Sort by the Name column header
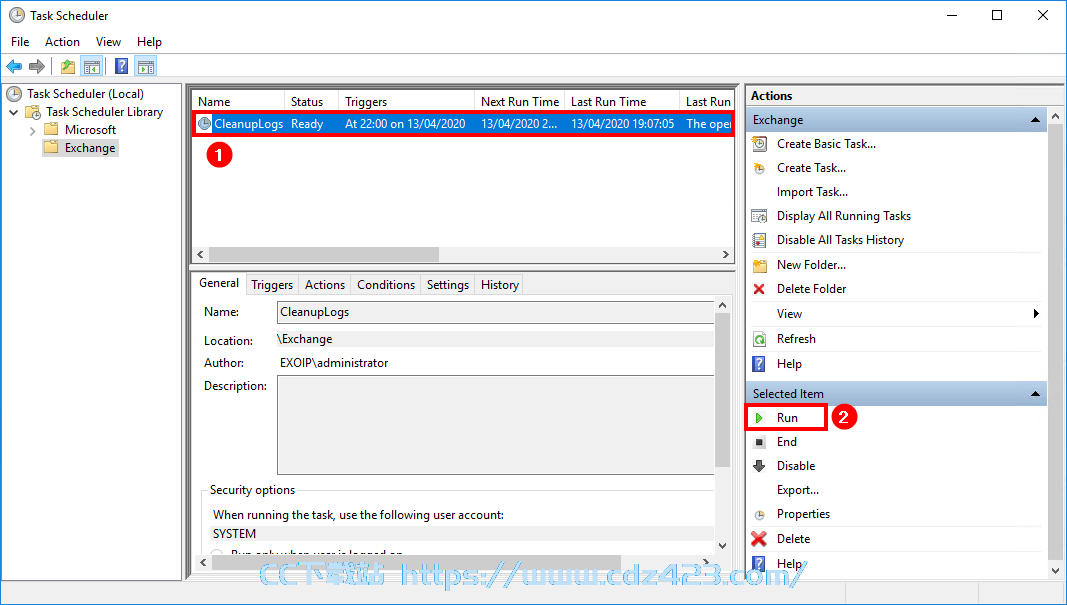 [238, 101]
